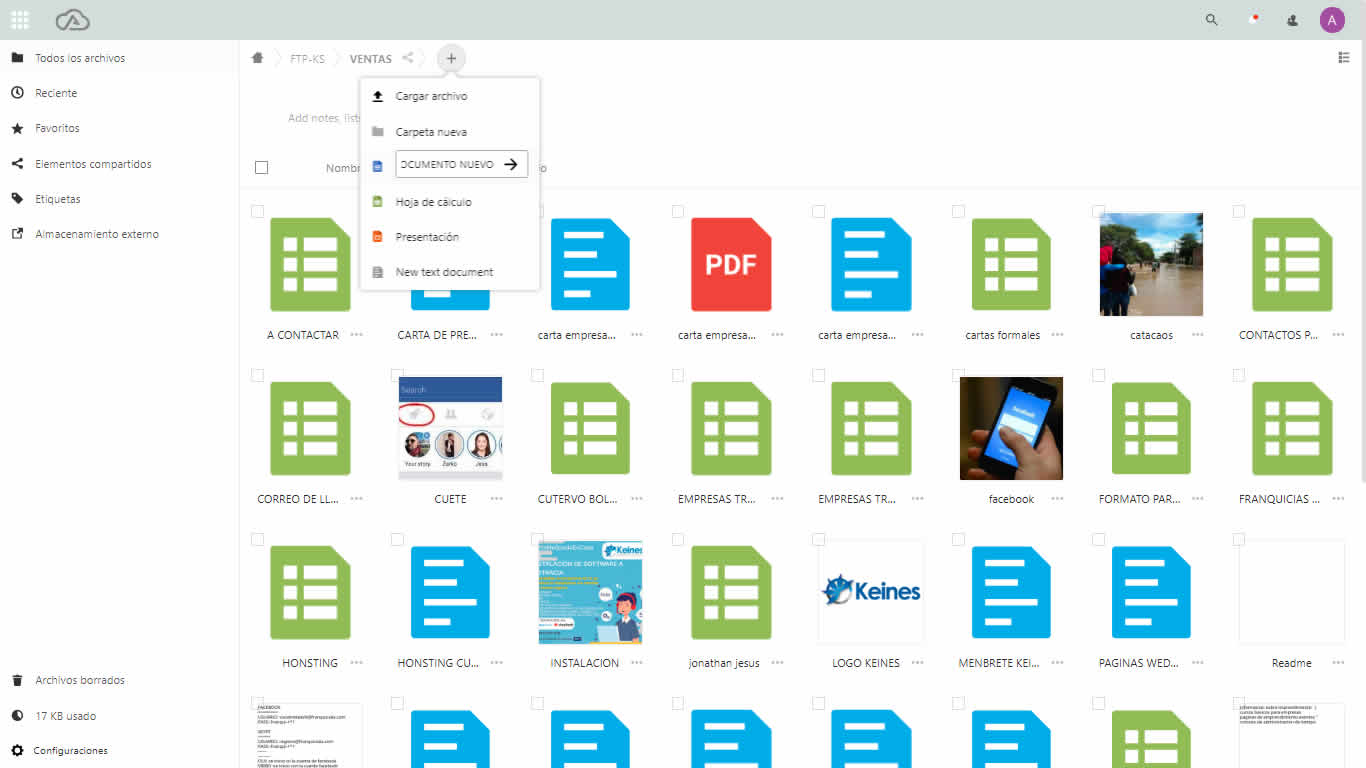Open the catacaos photo thumbnail
Image resolution: width=1366 pixels, height=768 pixels.
[x=1151, y=264]
